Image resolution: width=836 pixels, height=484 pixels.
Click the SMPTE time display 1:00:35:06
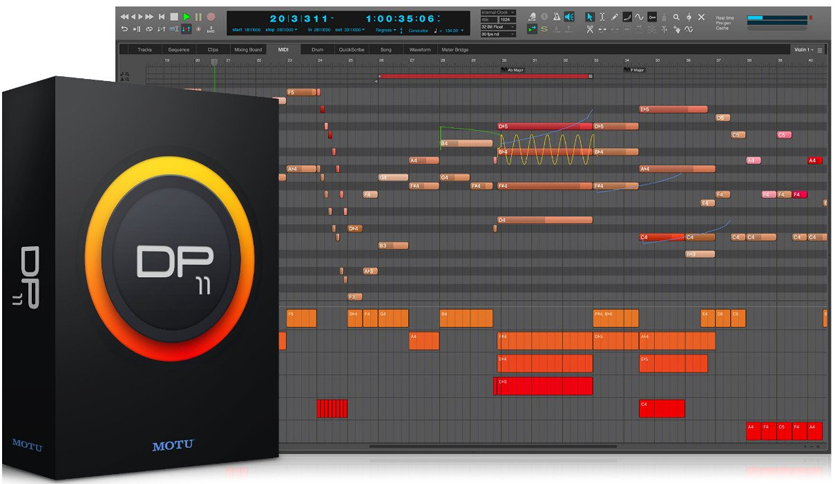pos(400,19)
